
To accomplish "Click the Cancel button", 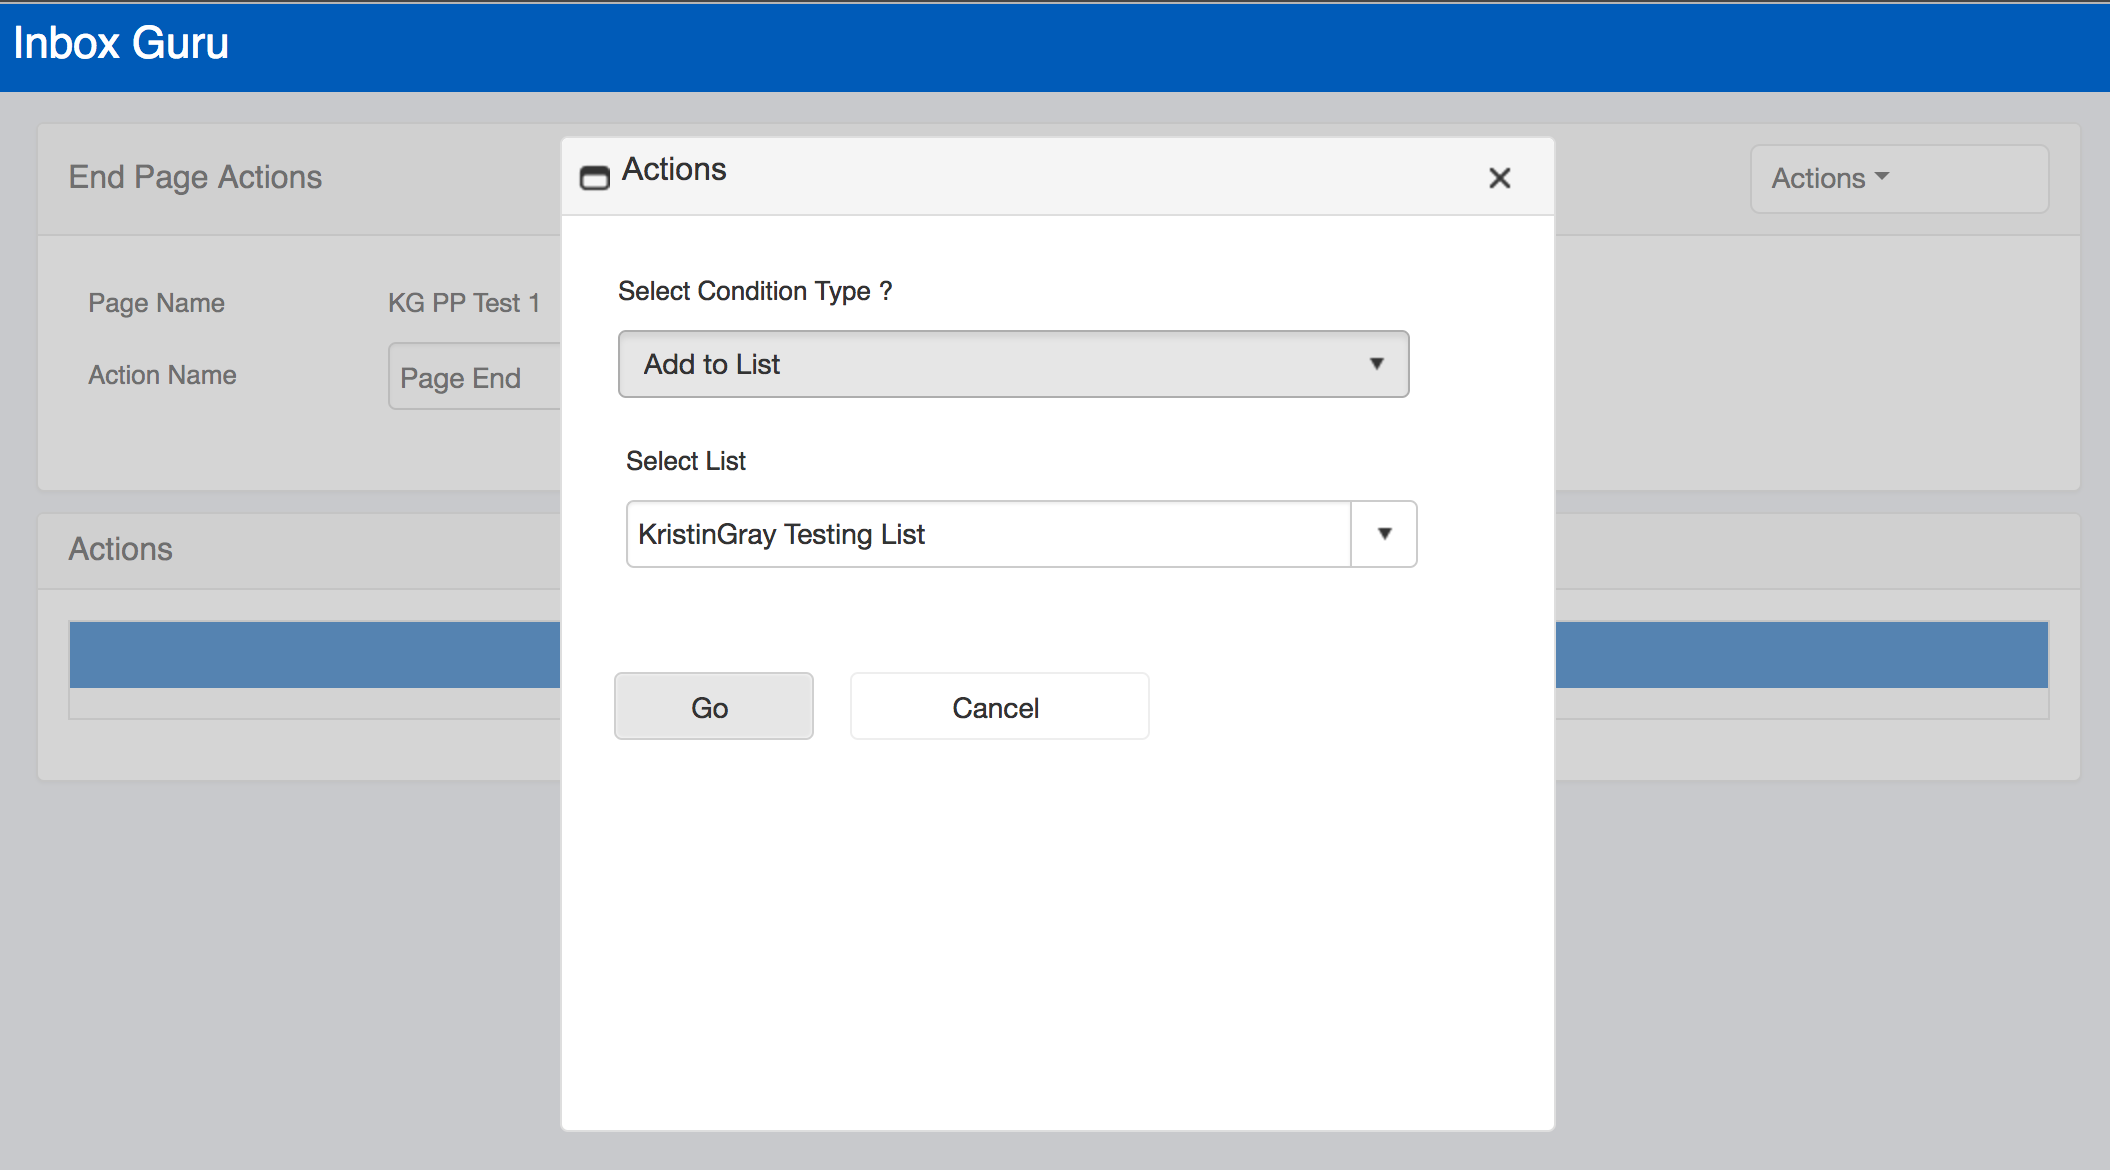I will coord(999,706).
